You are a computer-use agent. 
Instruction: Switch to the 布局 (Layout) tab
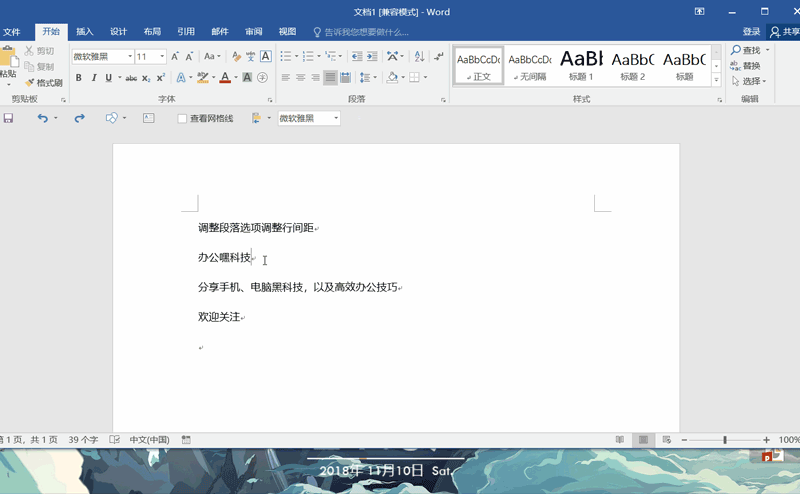pos(152,31)
